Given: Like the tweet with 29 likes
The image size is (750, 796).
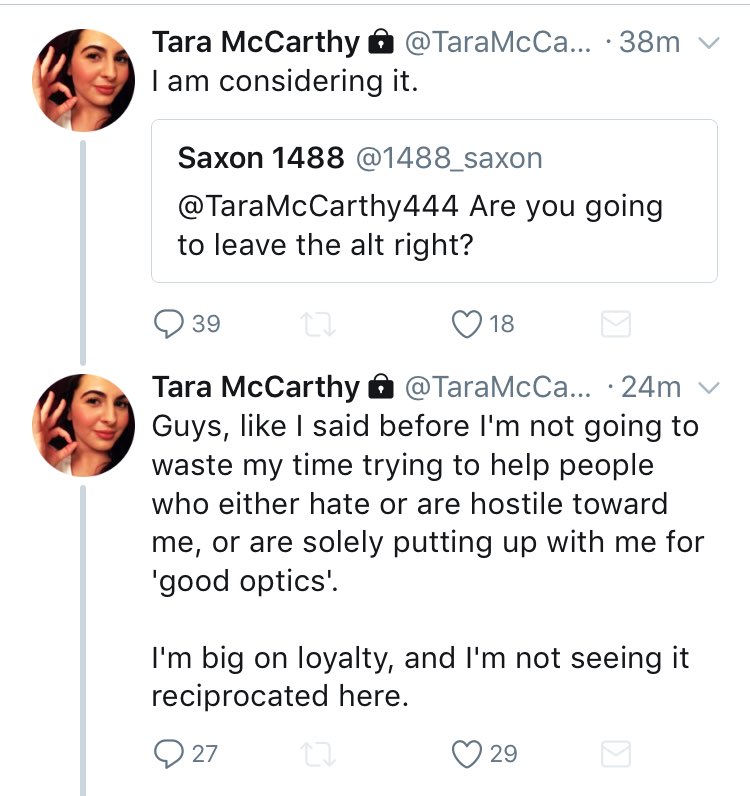Looking at the screenshot, I should (467, 753).
